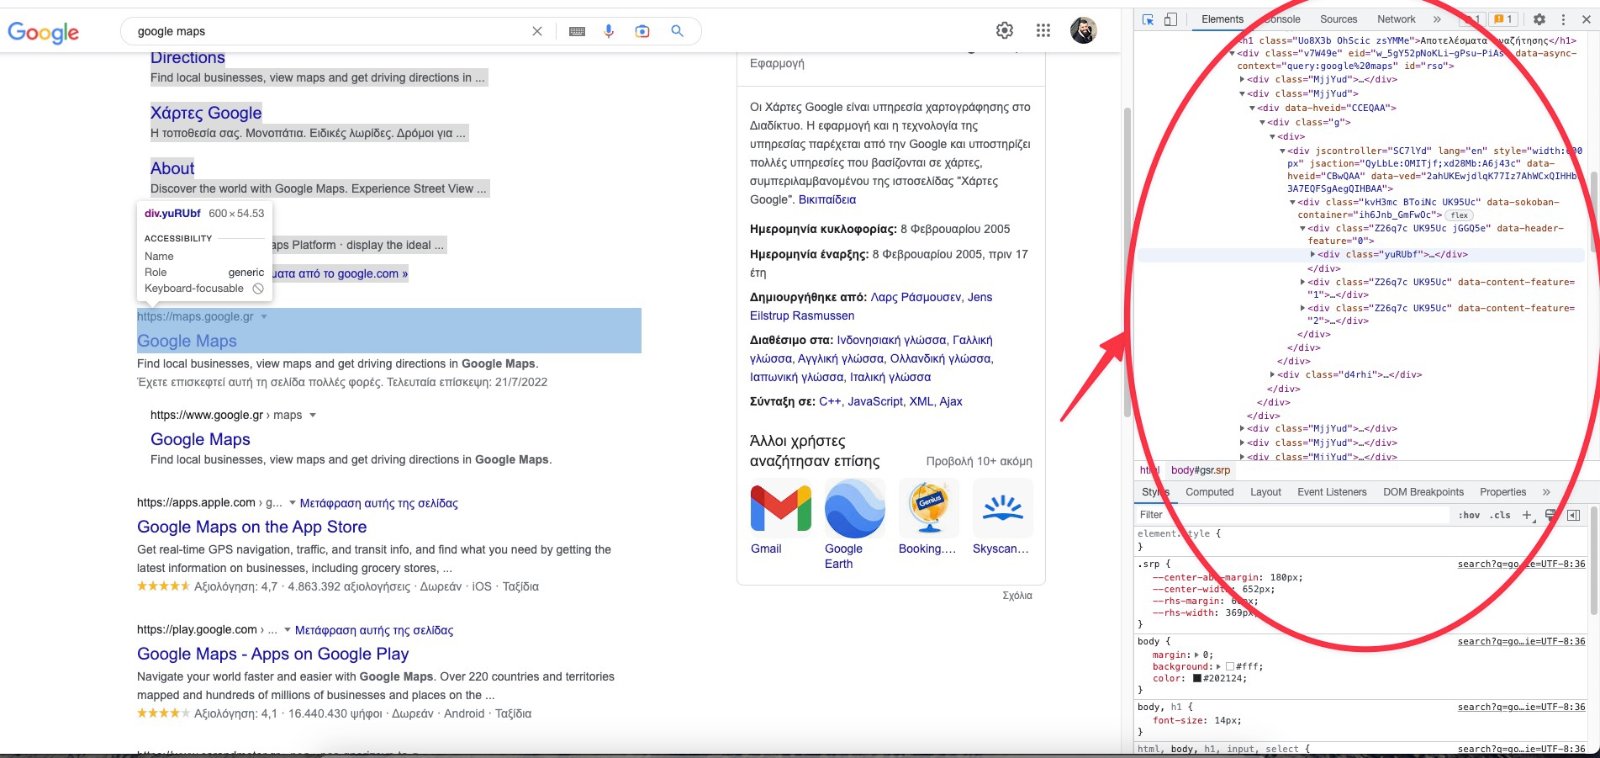Click Προβολή 10+ ακόμη link

979,461
